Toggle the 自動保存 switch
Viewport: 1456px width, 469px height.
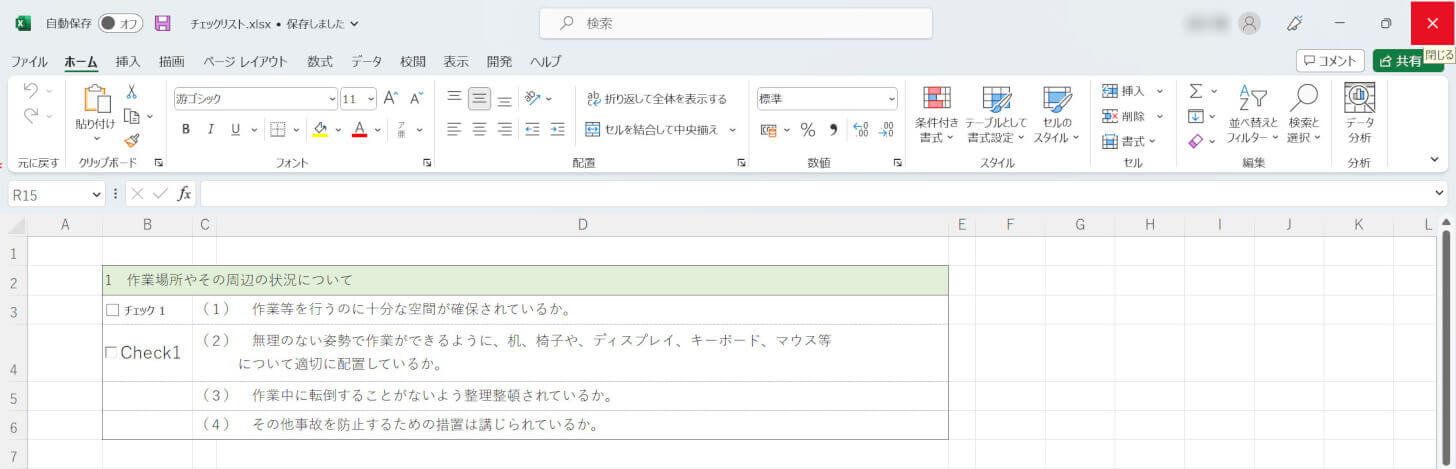[x=120, y=23]
